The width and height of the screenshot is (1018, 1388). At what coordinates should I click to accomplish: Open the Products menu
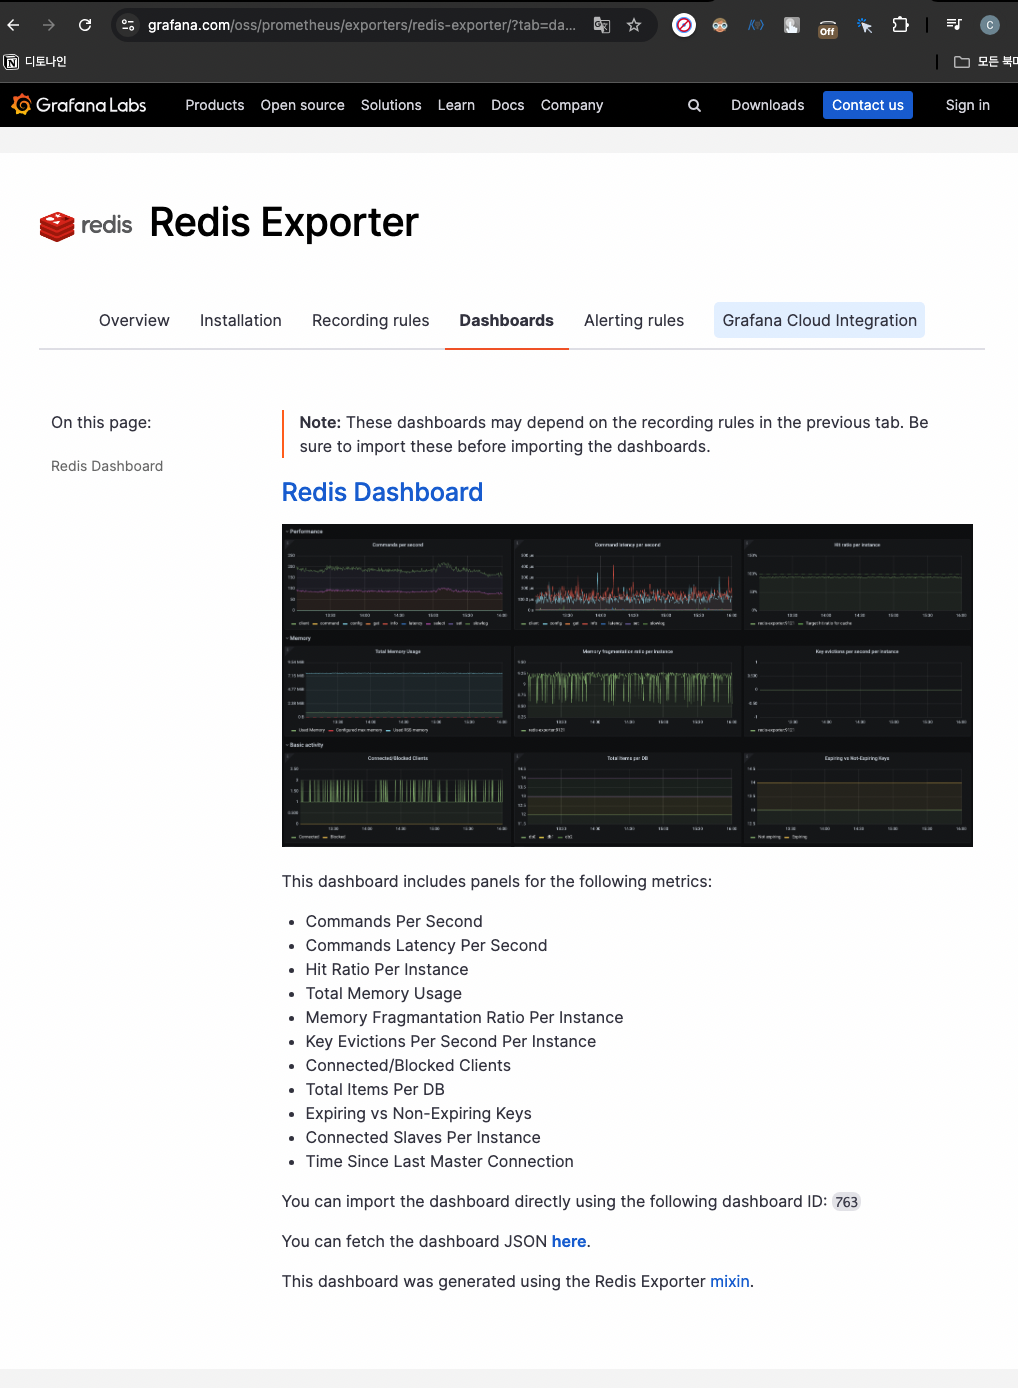click(215, 105)
